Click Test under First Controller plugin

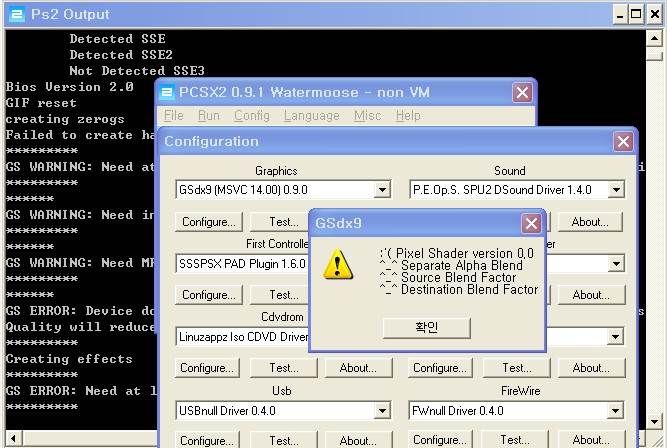[x=281, y=295]
